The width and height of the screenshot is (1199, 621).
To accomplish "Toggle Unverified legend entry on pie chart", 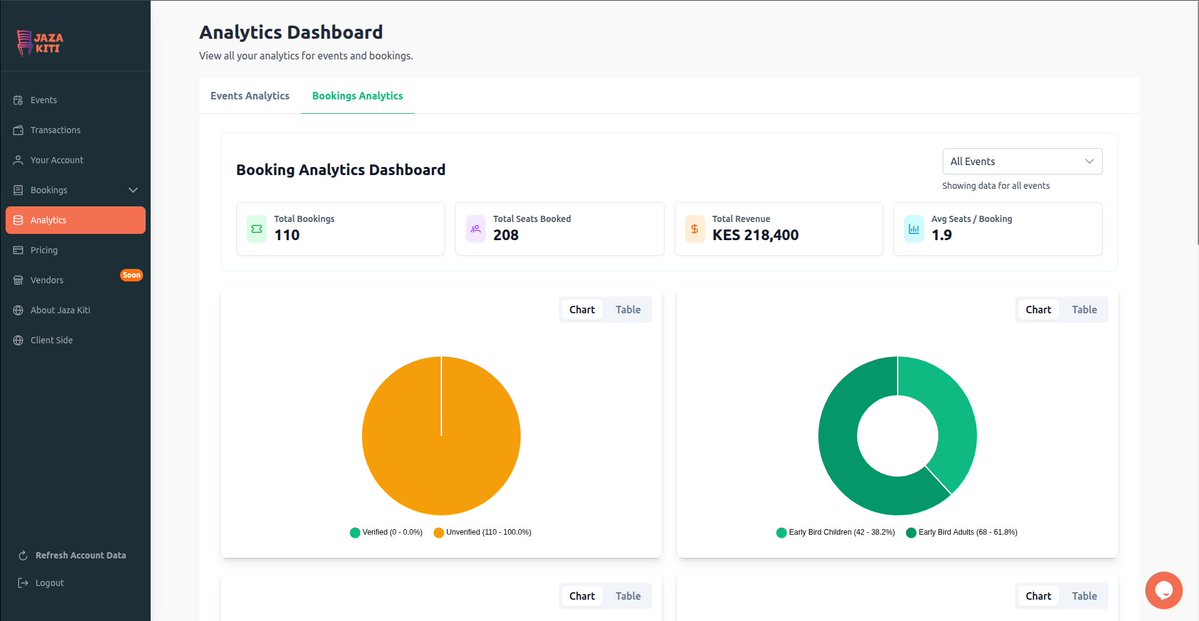I will pyautogui.click(x=483, y=532).
